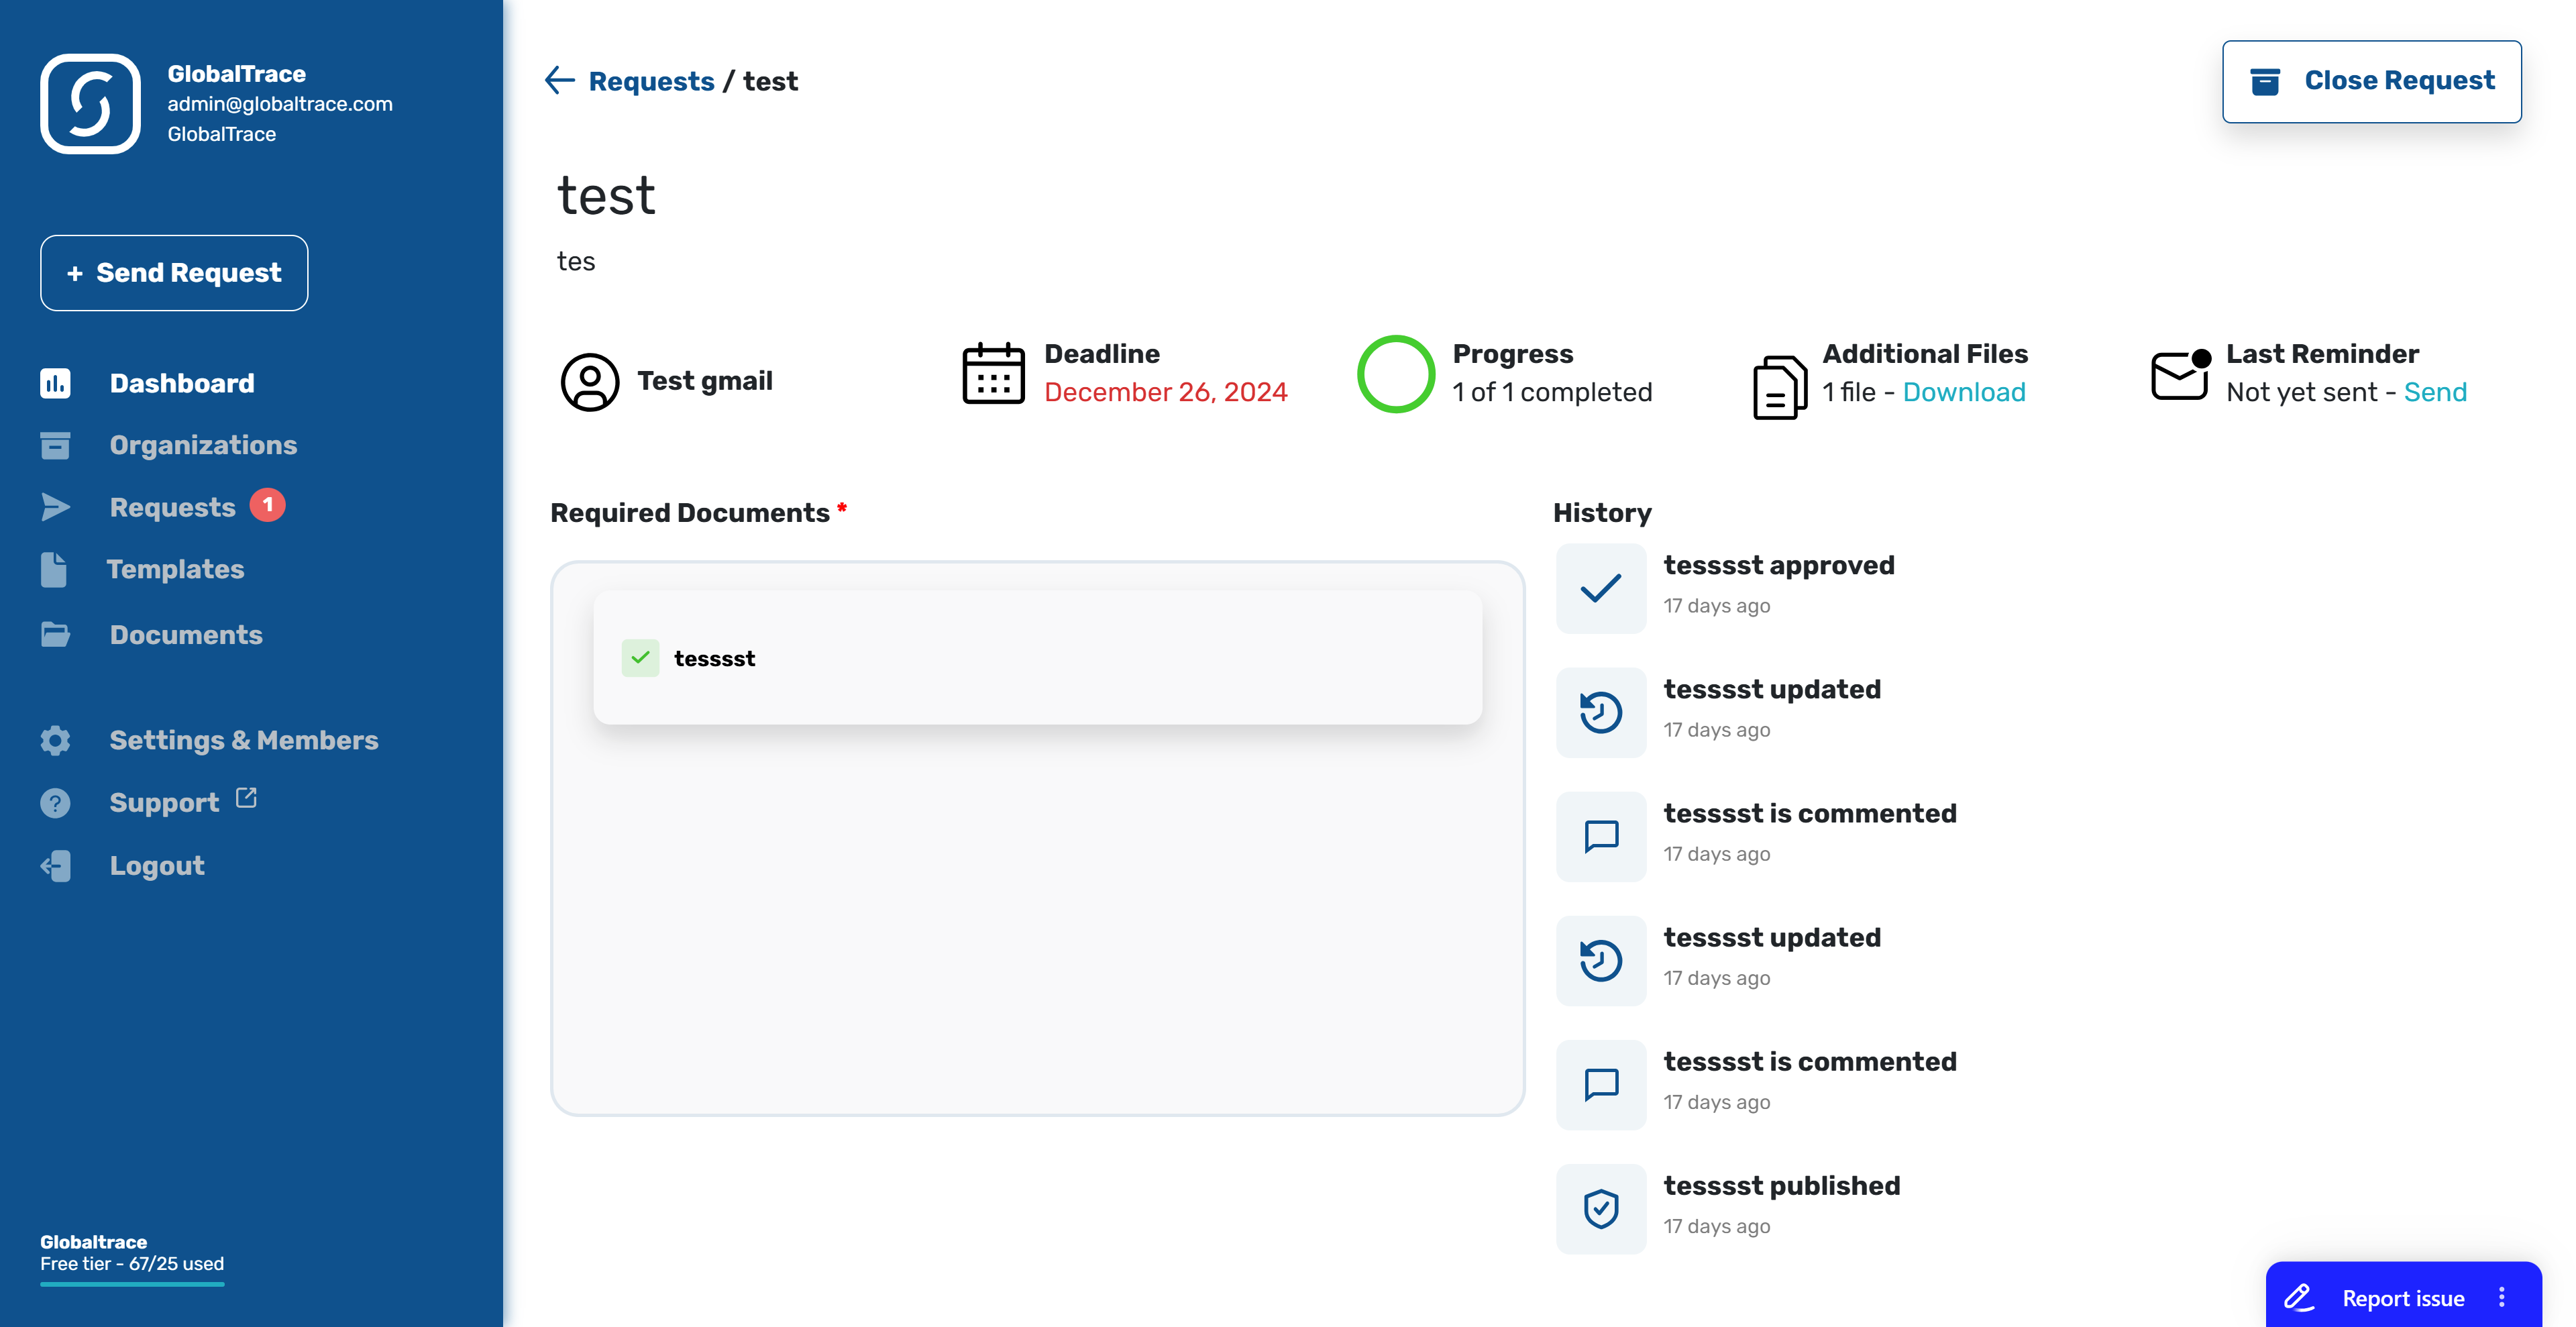Screen dimensions: 2576x1327
Task: Click the pencil icon in Report issue
Action: [2299, 1298]
